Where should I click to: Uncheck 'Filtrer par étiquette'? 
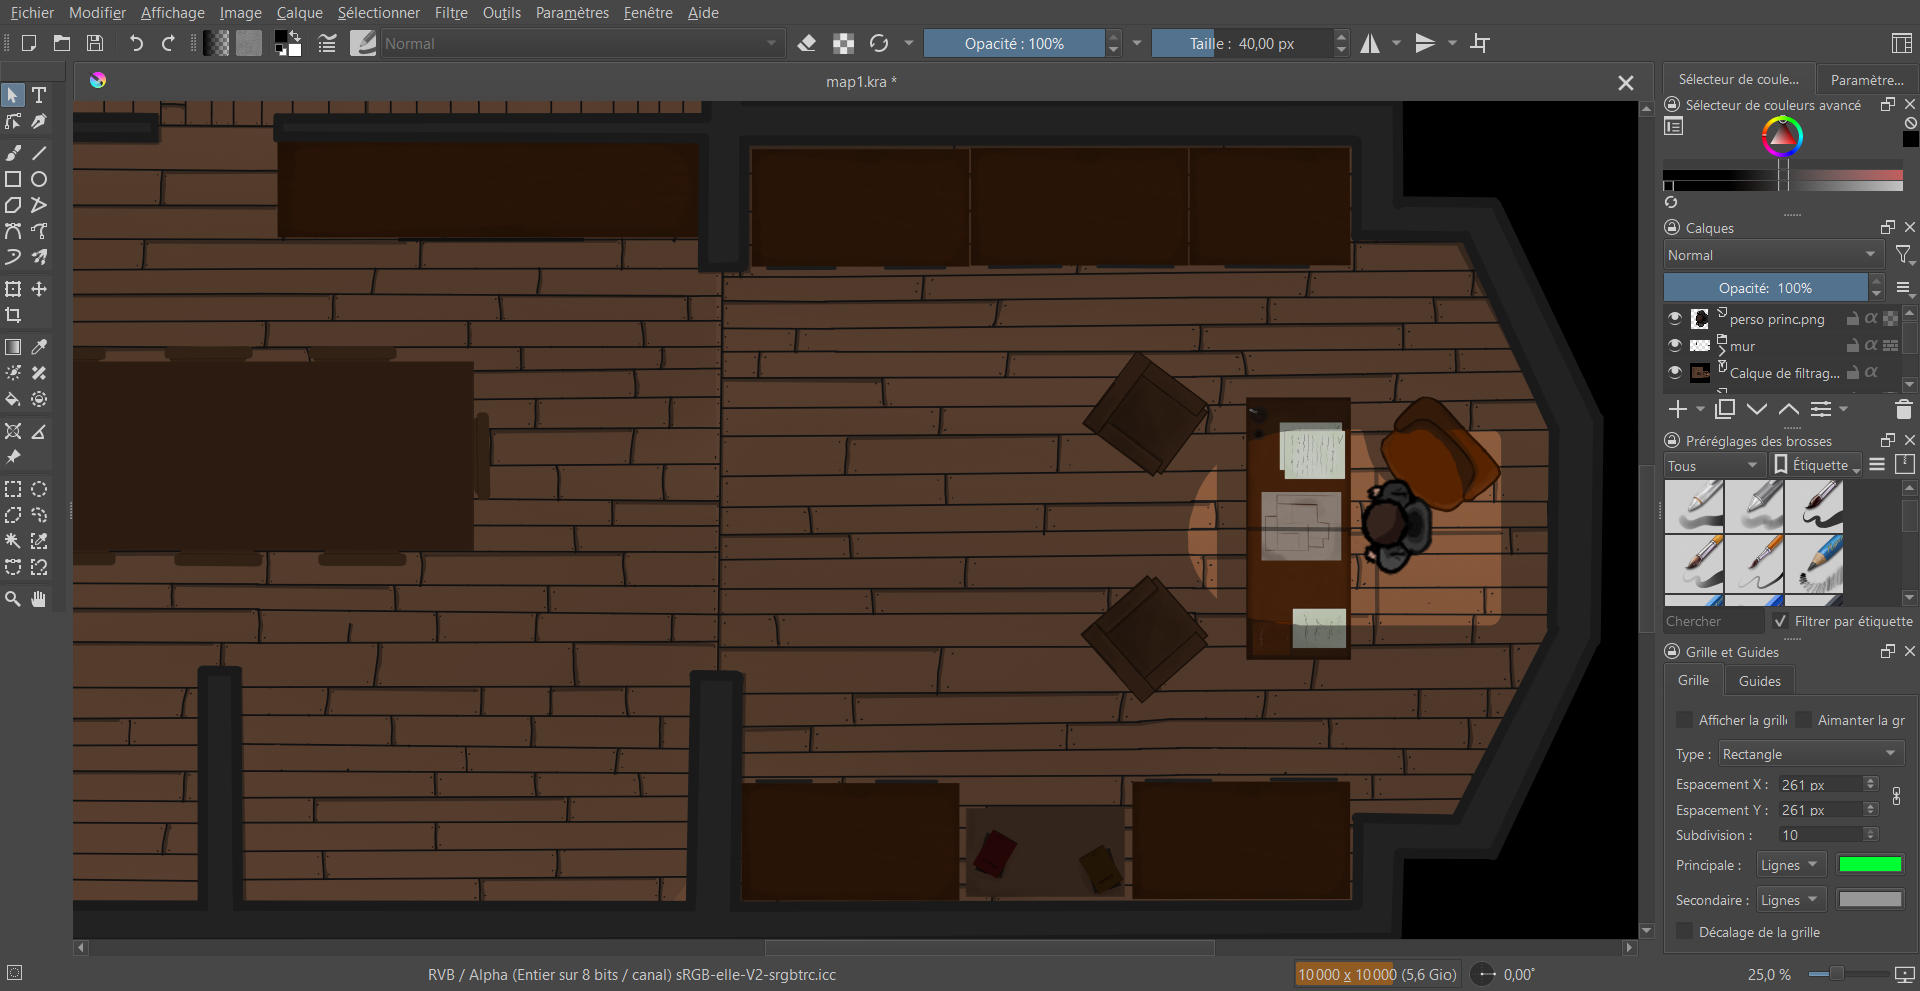pyautogui.click(x=1781, y=621)
